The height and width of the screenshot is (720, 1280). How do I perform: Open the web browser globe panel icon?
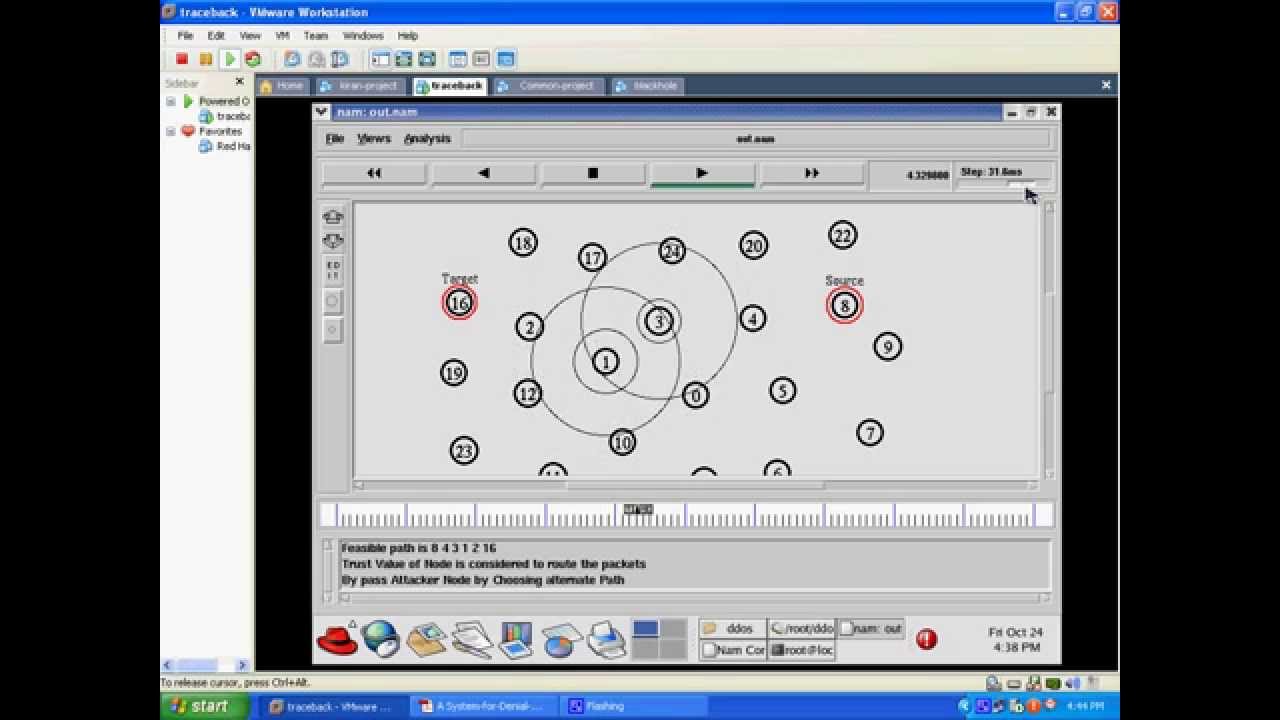tap(381, 639)
